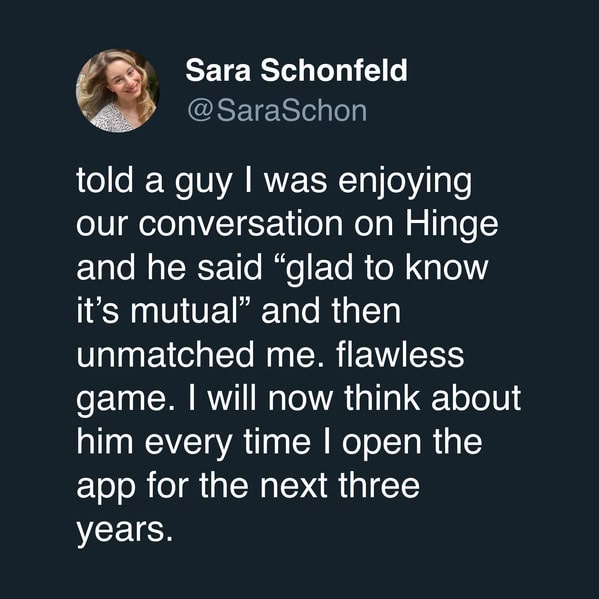The image size is (599, 599).
Task: Click the word 'open' in the tweet
Action: pyautogui.click(x=381, y=444)
